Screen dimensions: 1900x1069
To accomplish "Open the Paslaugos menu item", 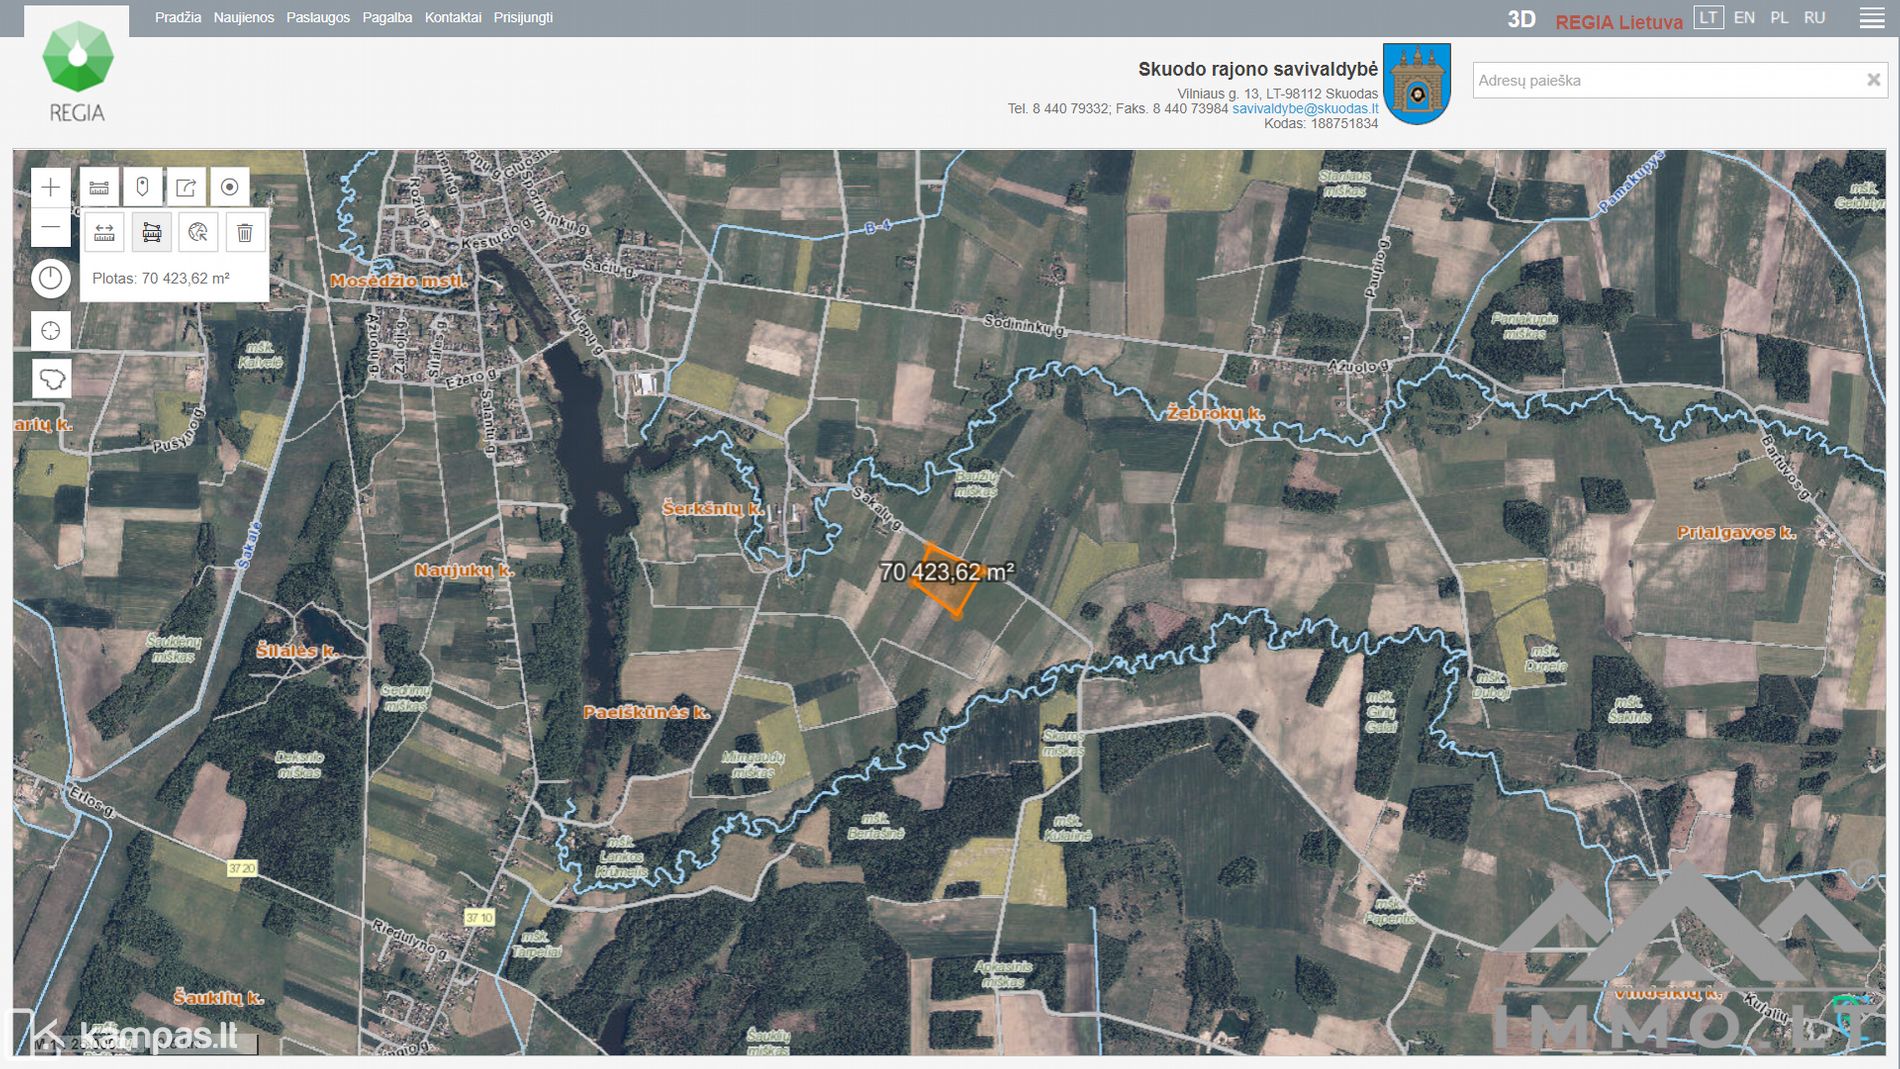I will (x=318, y=18).
